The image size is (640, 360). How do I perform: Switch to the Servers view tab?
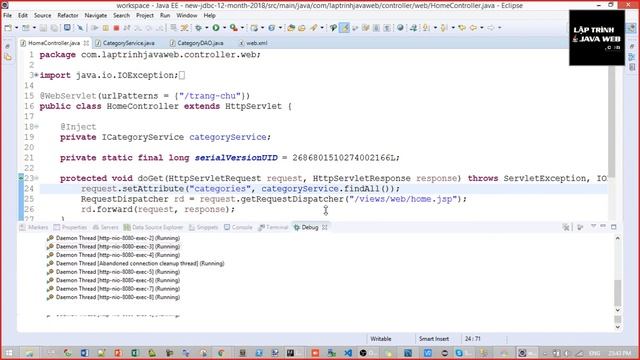106,227
